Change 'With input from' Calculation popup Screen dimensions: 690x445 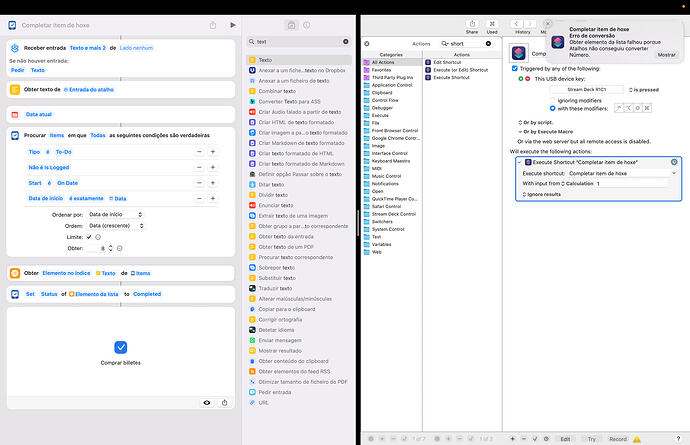point(577,184)
